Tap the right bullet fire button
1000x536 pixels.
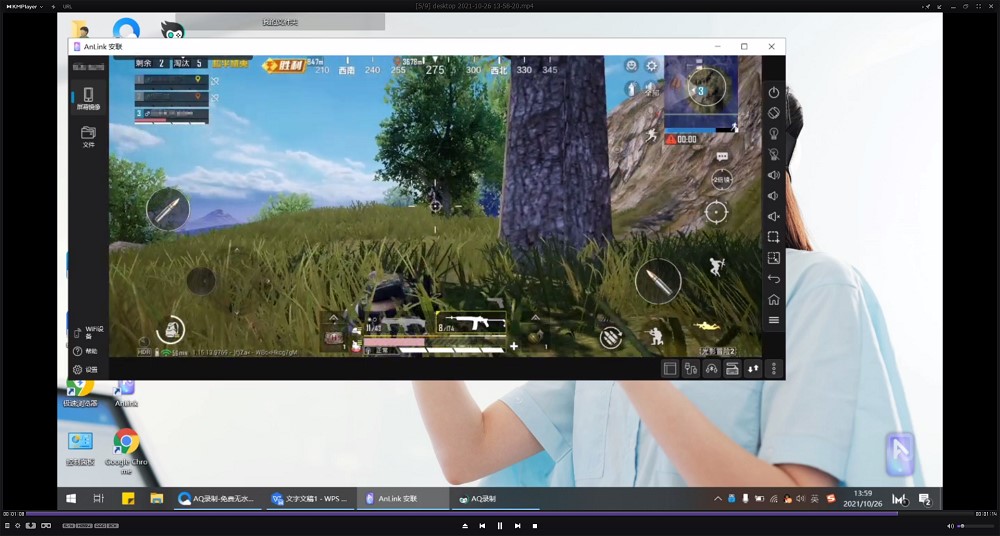coord(658,281)
